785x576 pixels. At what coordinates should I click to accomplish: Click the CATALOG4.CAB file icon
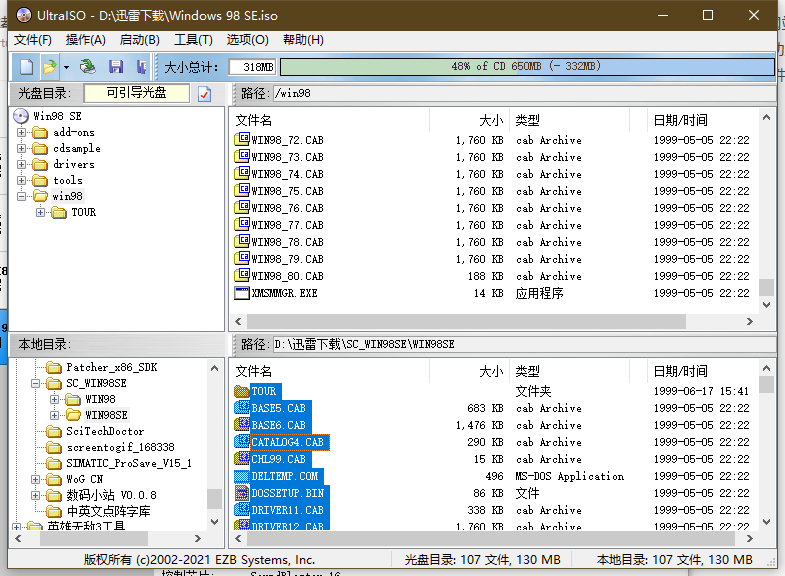pyautogui.click(x=242, y=442)
